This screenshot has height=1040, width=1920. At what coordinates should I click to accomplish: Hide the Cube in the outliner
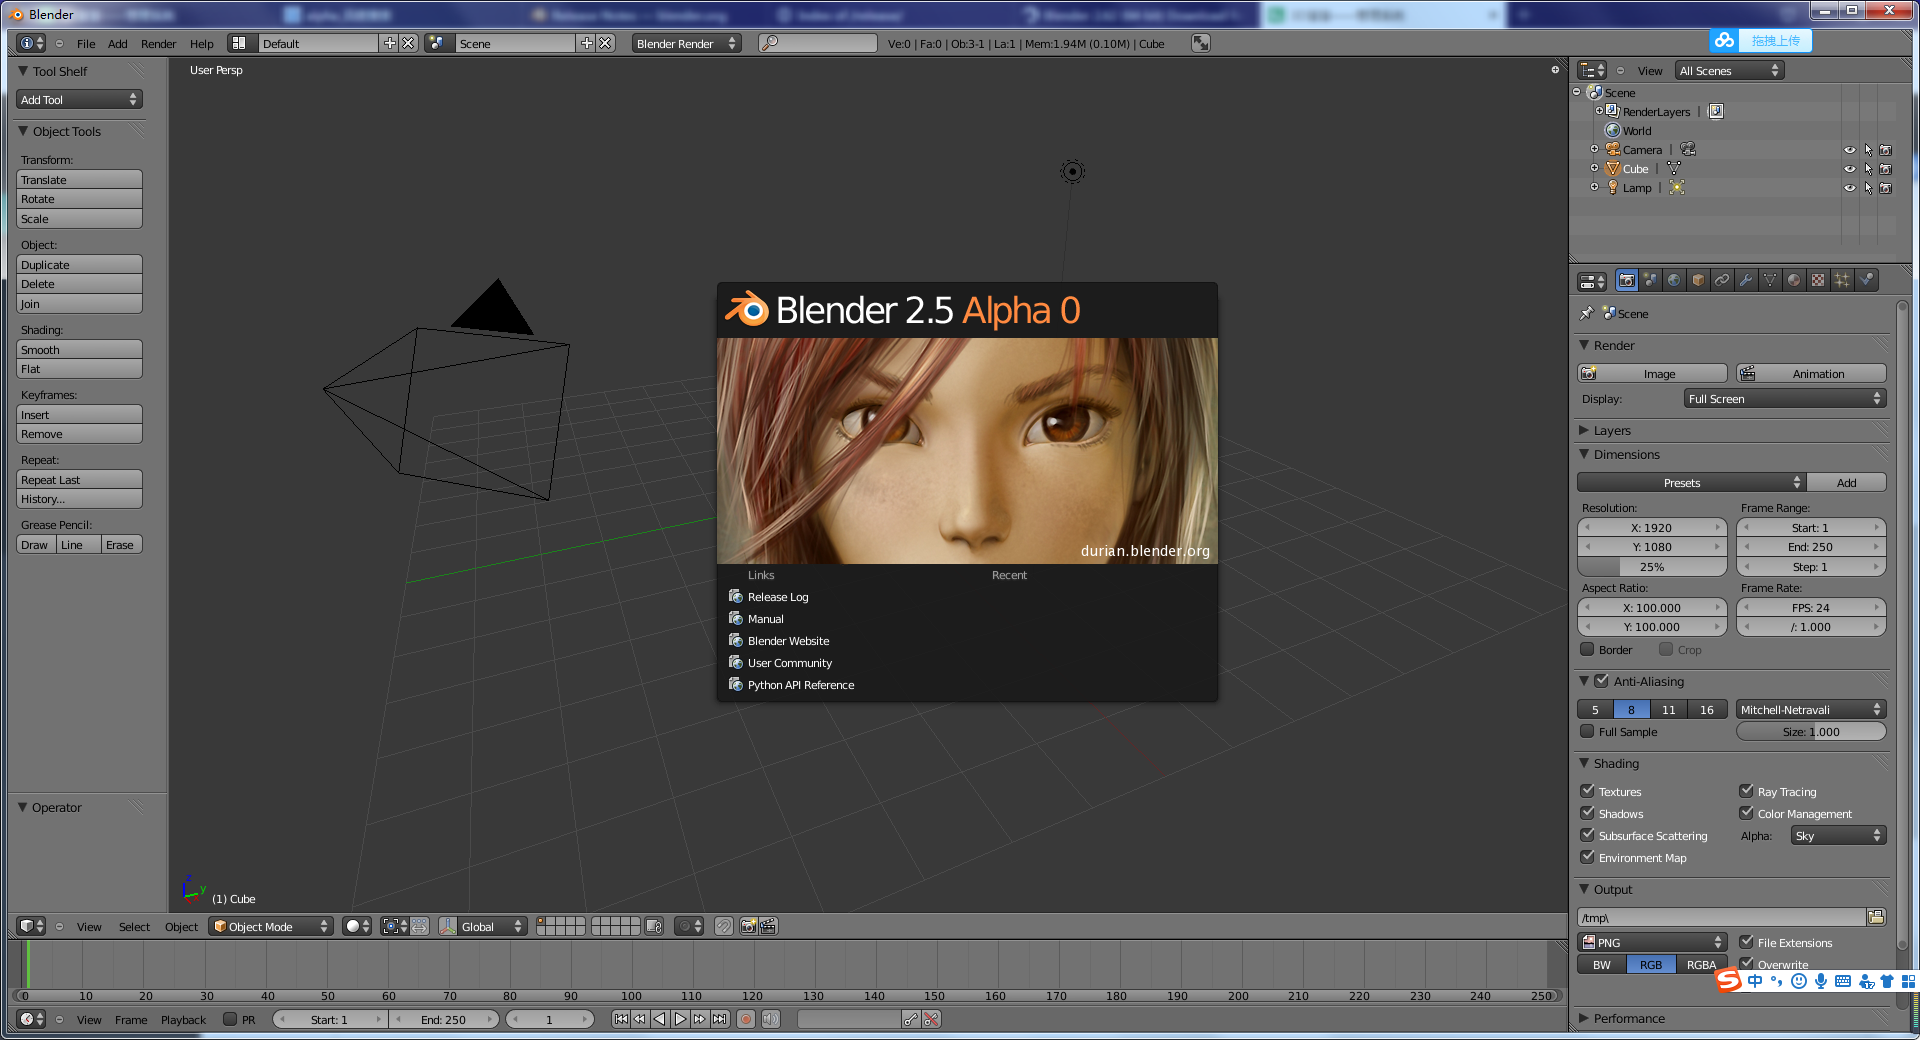[x=1849, y=168]
